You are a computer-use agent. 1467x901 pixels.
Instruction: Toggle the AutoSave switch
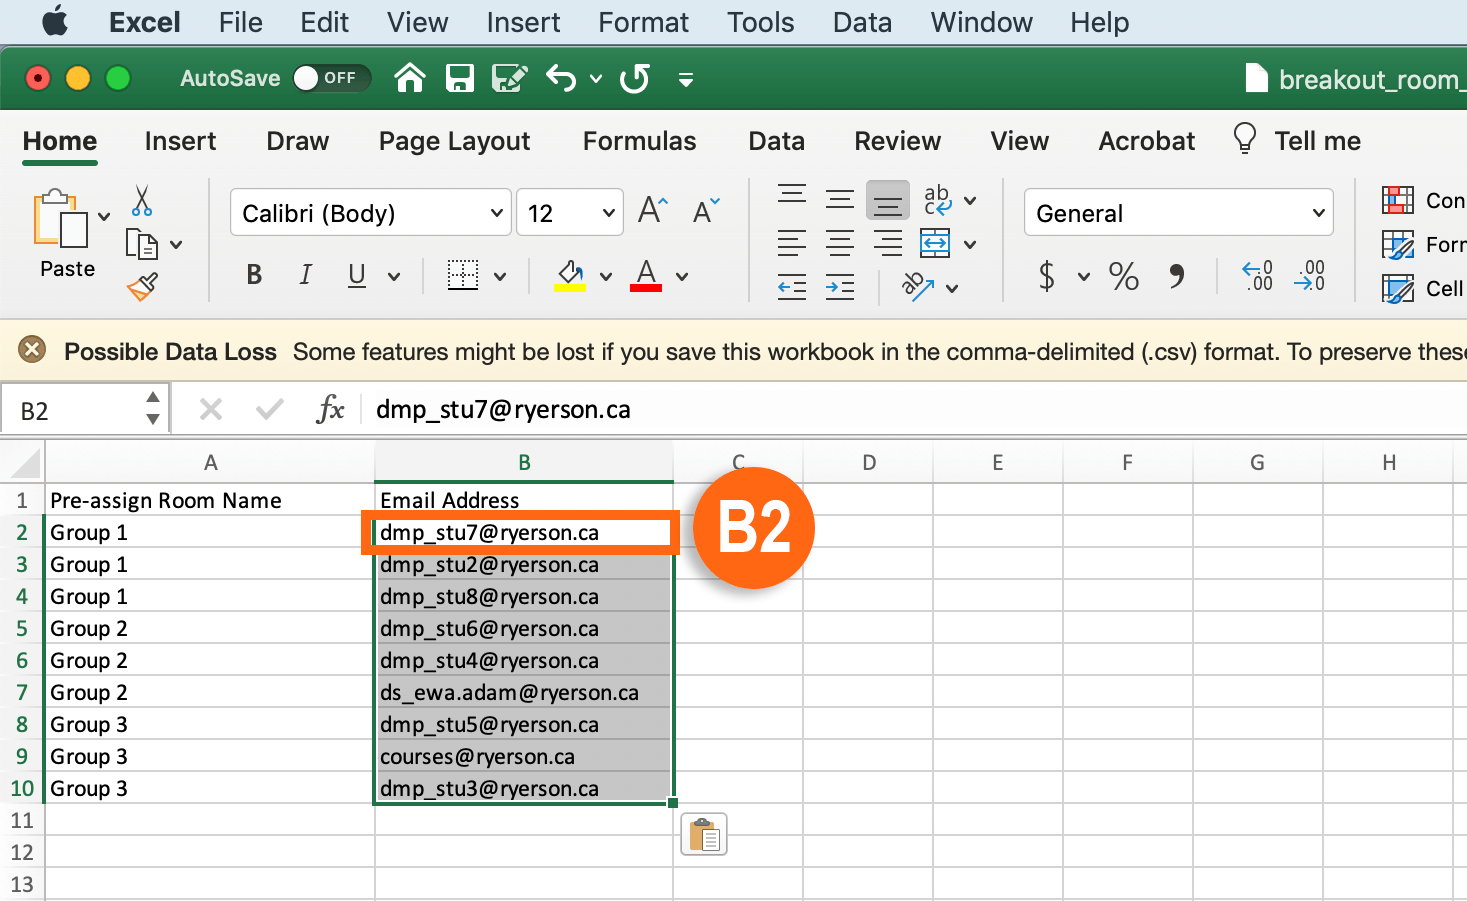pos(331,78)
